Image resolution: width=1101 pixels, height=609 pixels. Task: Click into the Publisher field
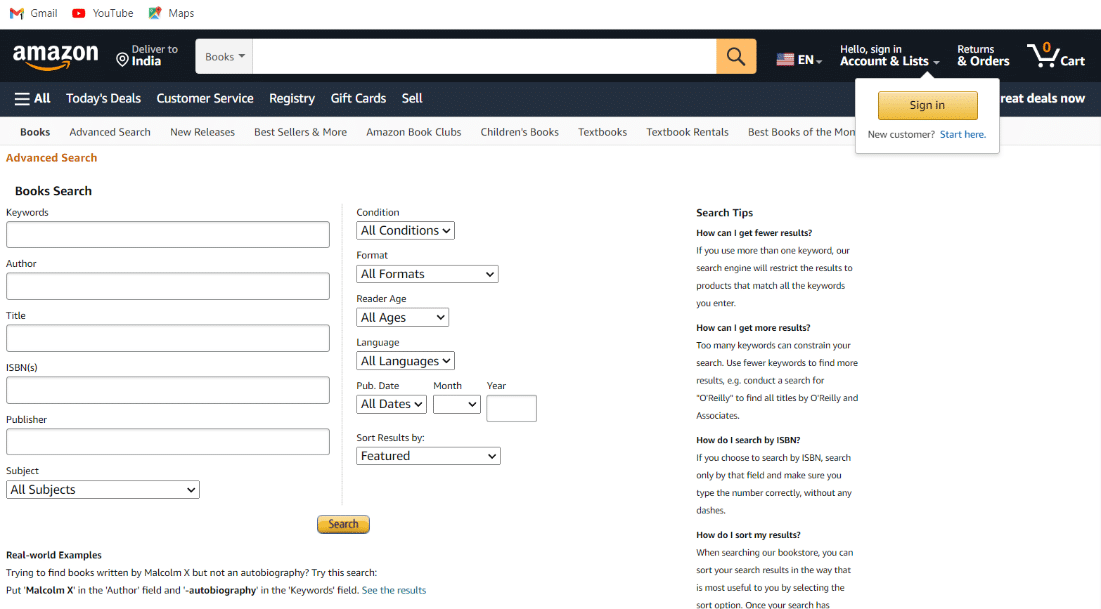pos(168,442)
